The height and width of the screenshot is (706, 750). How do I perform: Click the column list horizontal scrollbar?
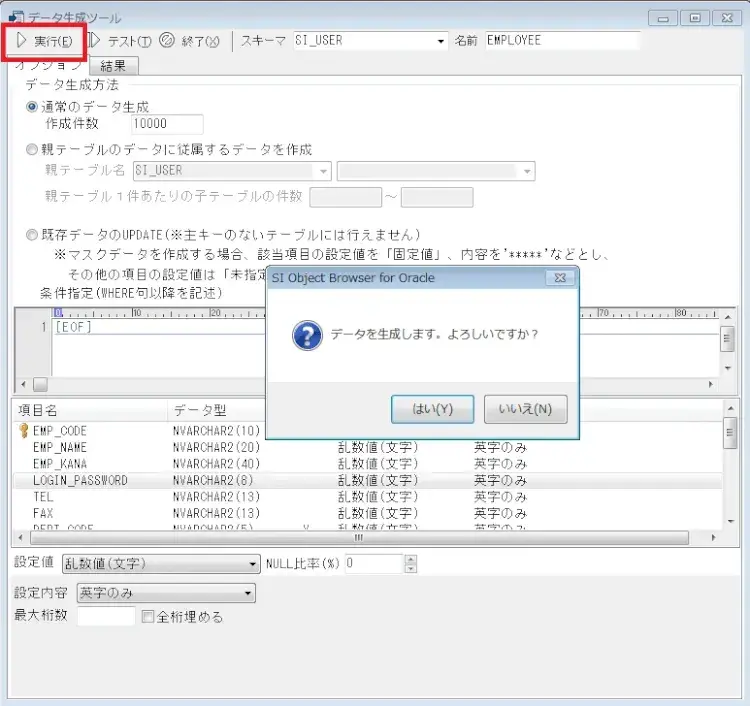tap(360, 537)
